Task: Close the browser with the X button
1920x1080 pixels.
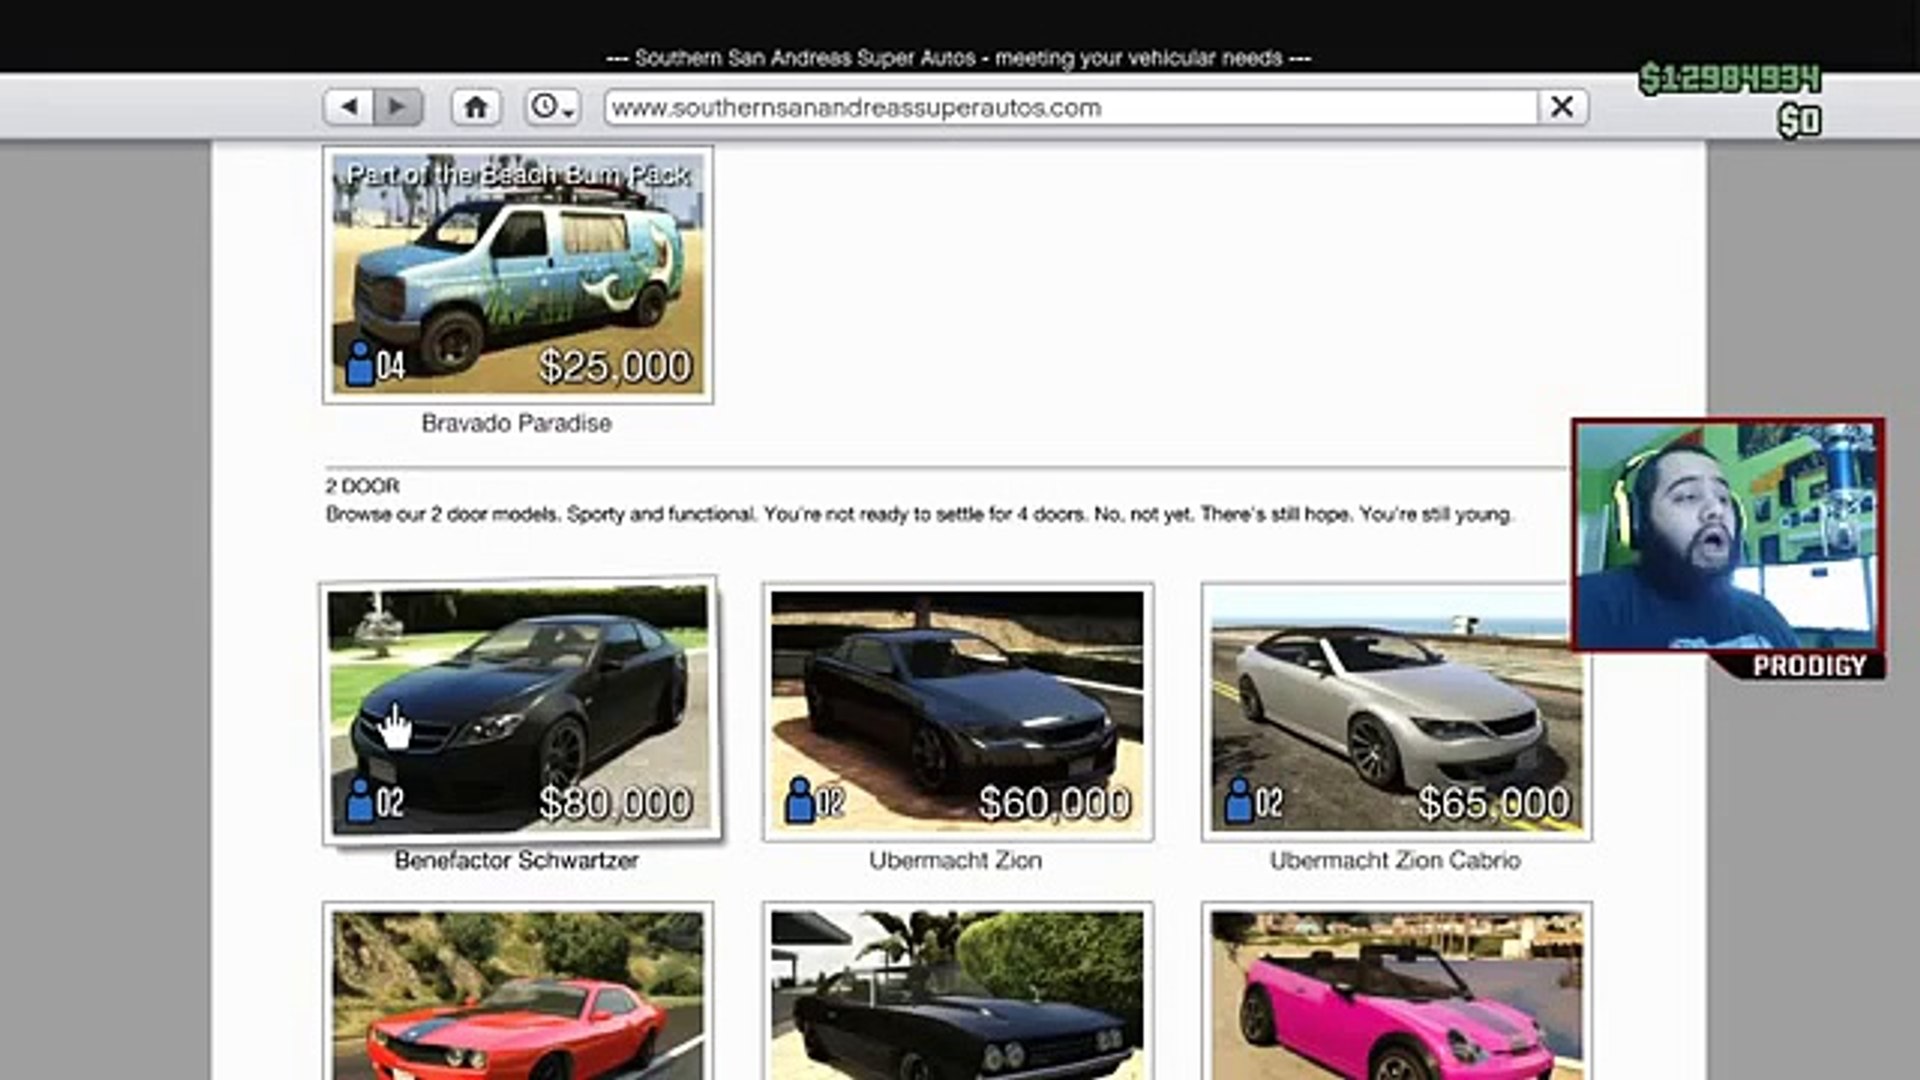Action: click(1562, 106)
